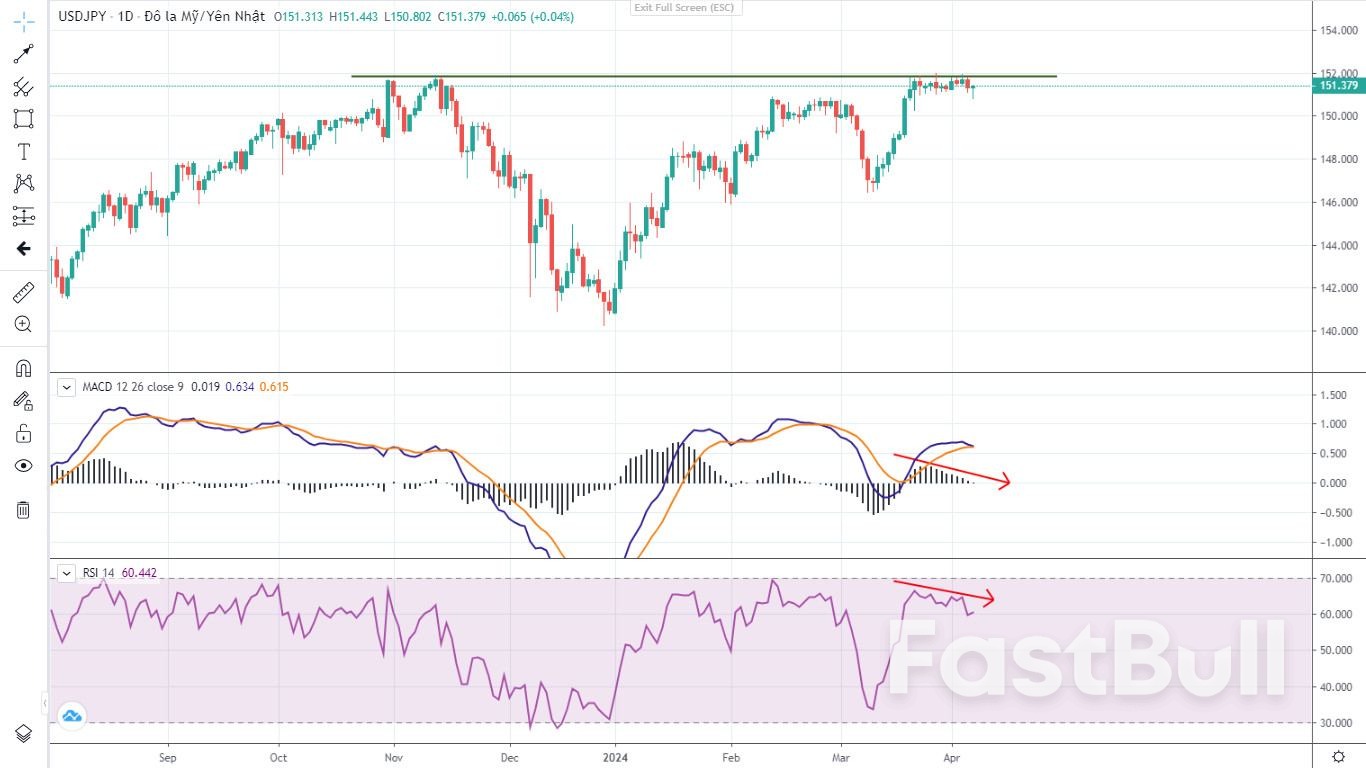Click the MACD value 0.634 in legend

tap(239, 387)
